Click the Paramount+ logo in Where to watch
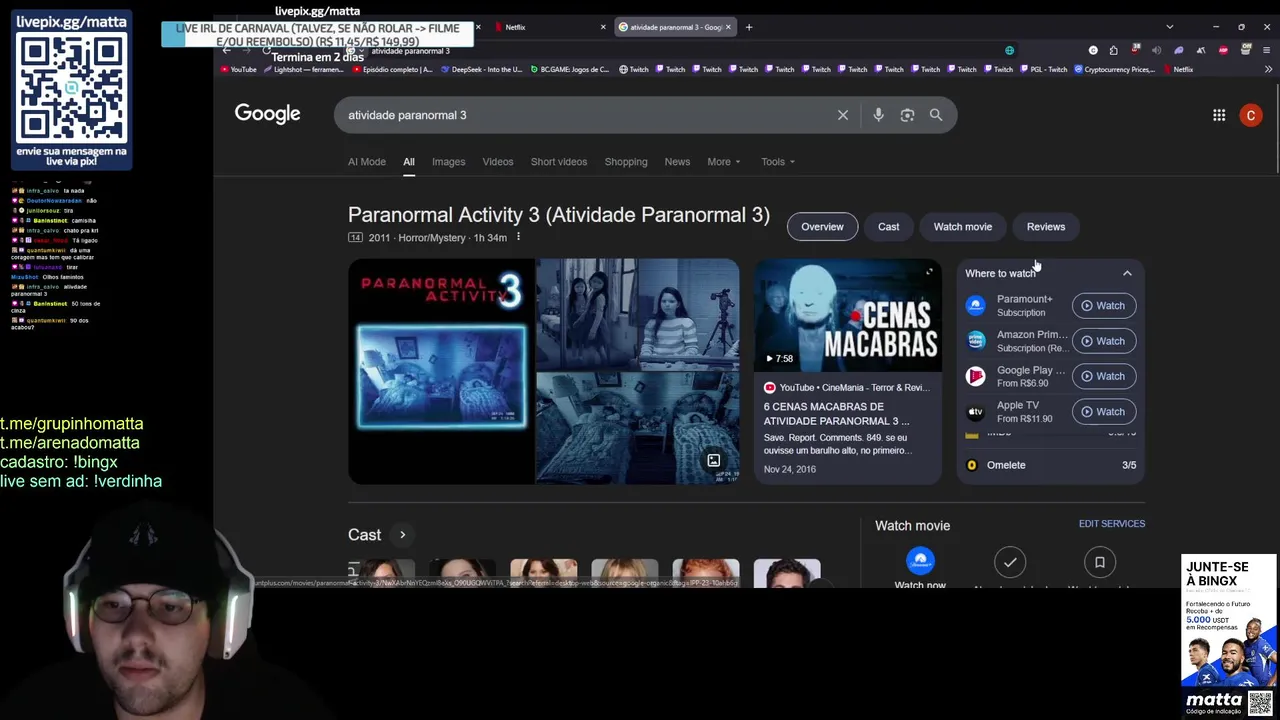Viewport: 1280px width, 720px height. 976,305
